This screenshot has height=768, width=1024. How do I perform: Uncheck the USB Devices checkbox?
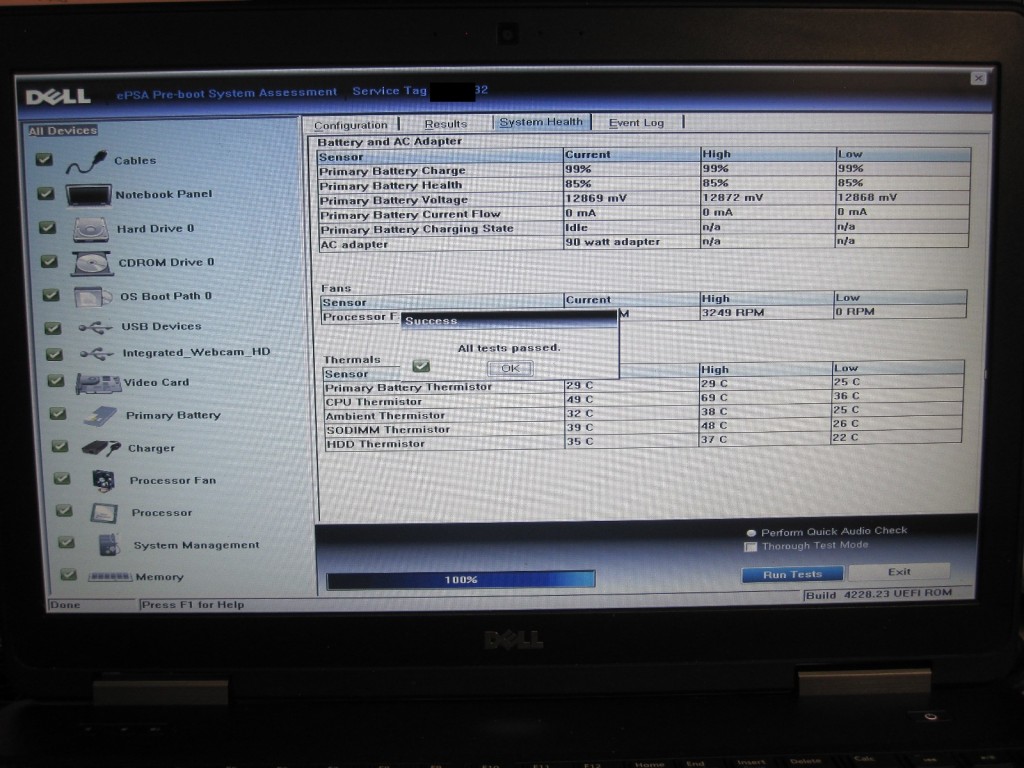click(53, 327)
